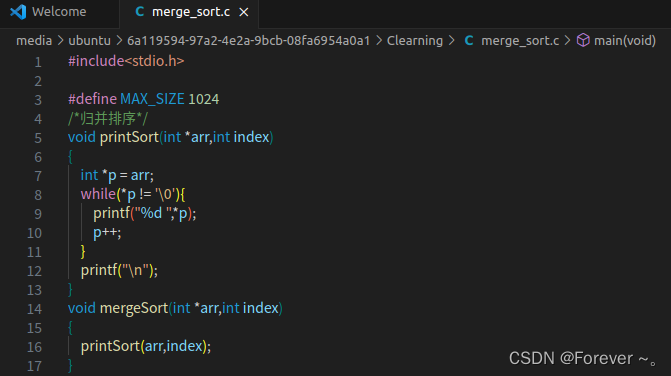Click the printSort(arr,index); call on line 16
The width and height of the screenshot is (671, 376).
[x=145, y=346]
